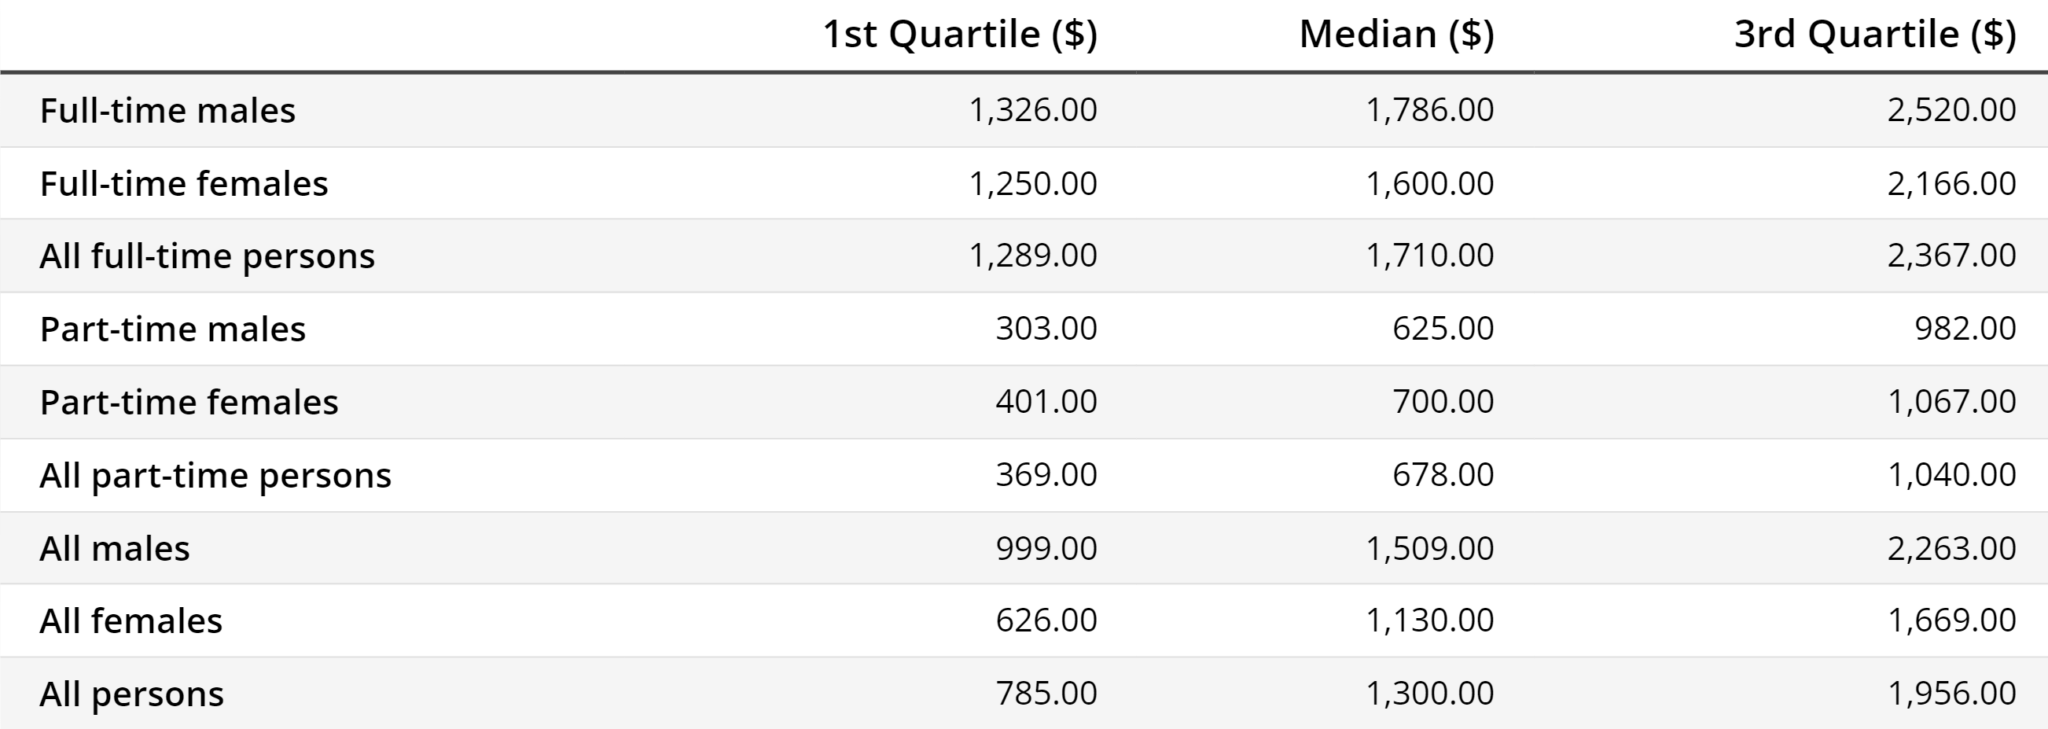Click Part-time males 1st quartile 303.00

[x=1046, y=329]
